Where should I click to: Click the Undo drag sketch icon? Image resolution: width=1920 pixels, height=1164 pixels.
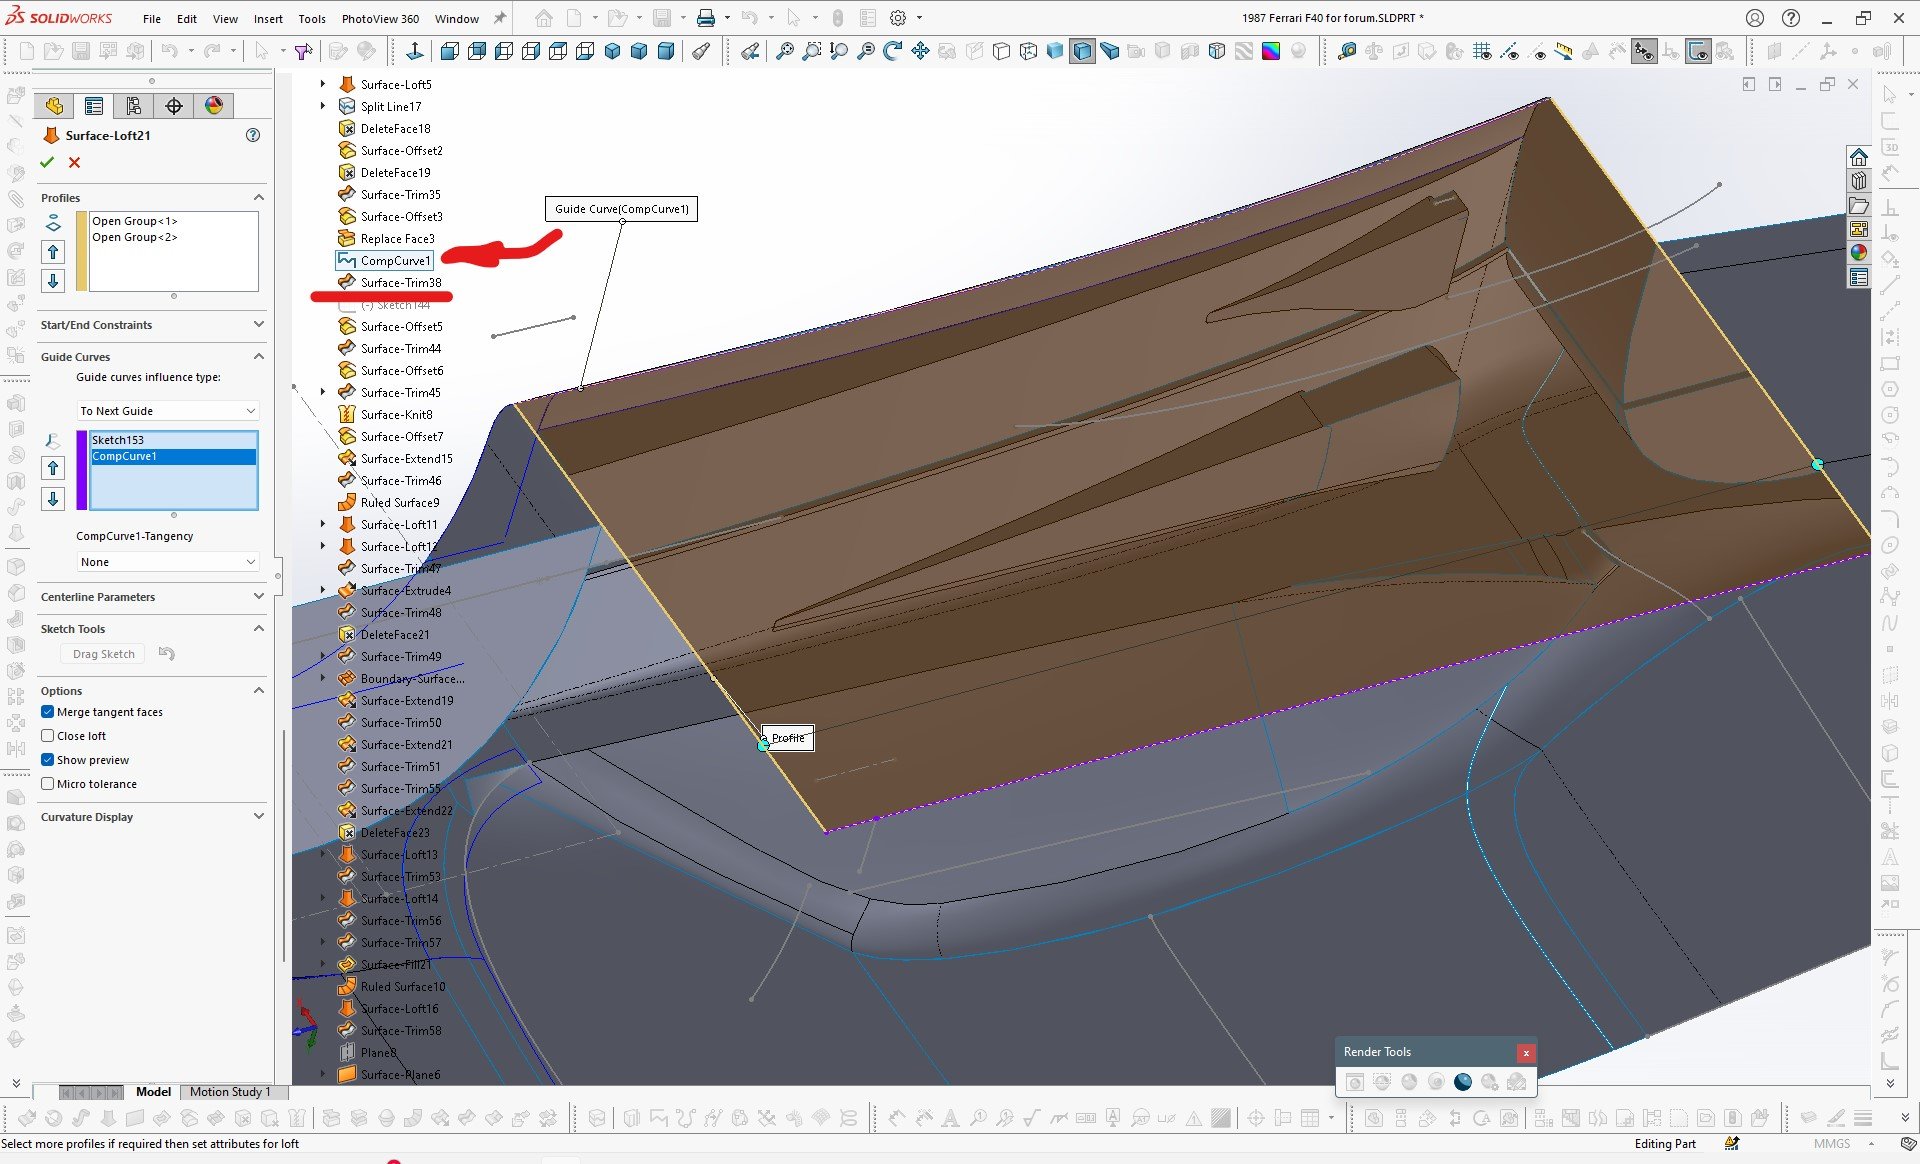[x=167, y=654]
